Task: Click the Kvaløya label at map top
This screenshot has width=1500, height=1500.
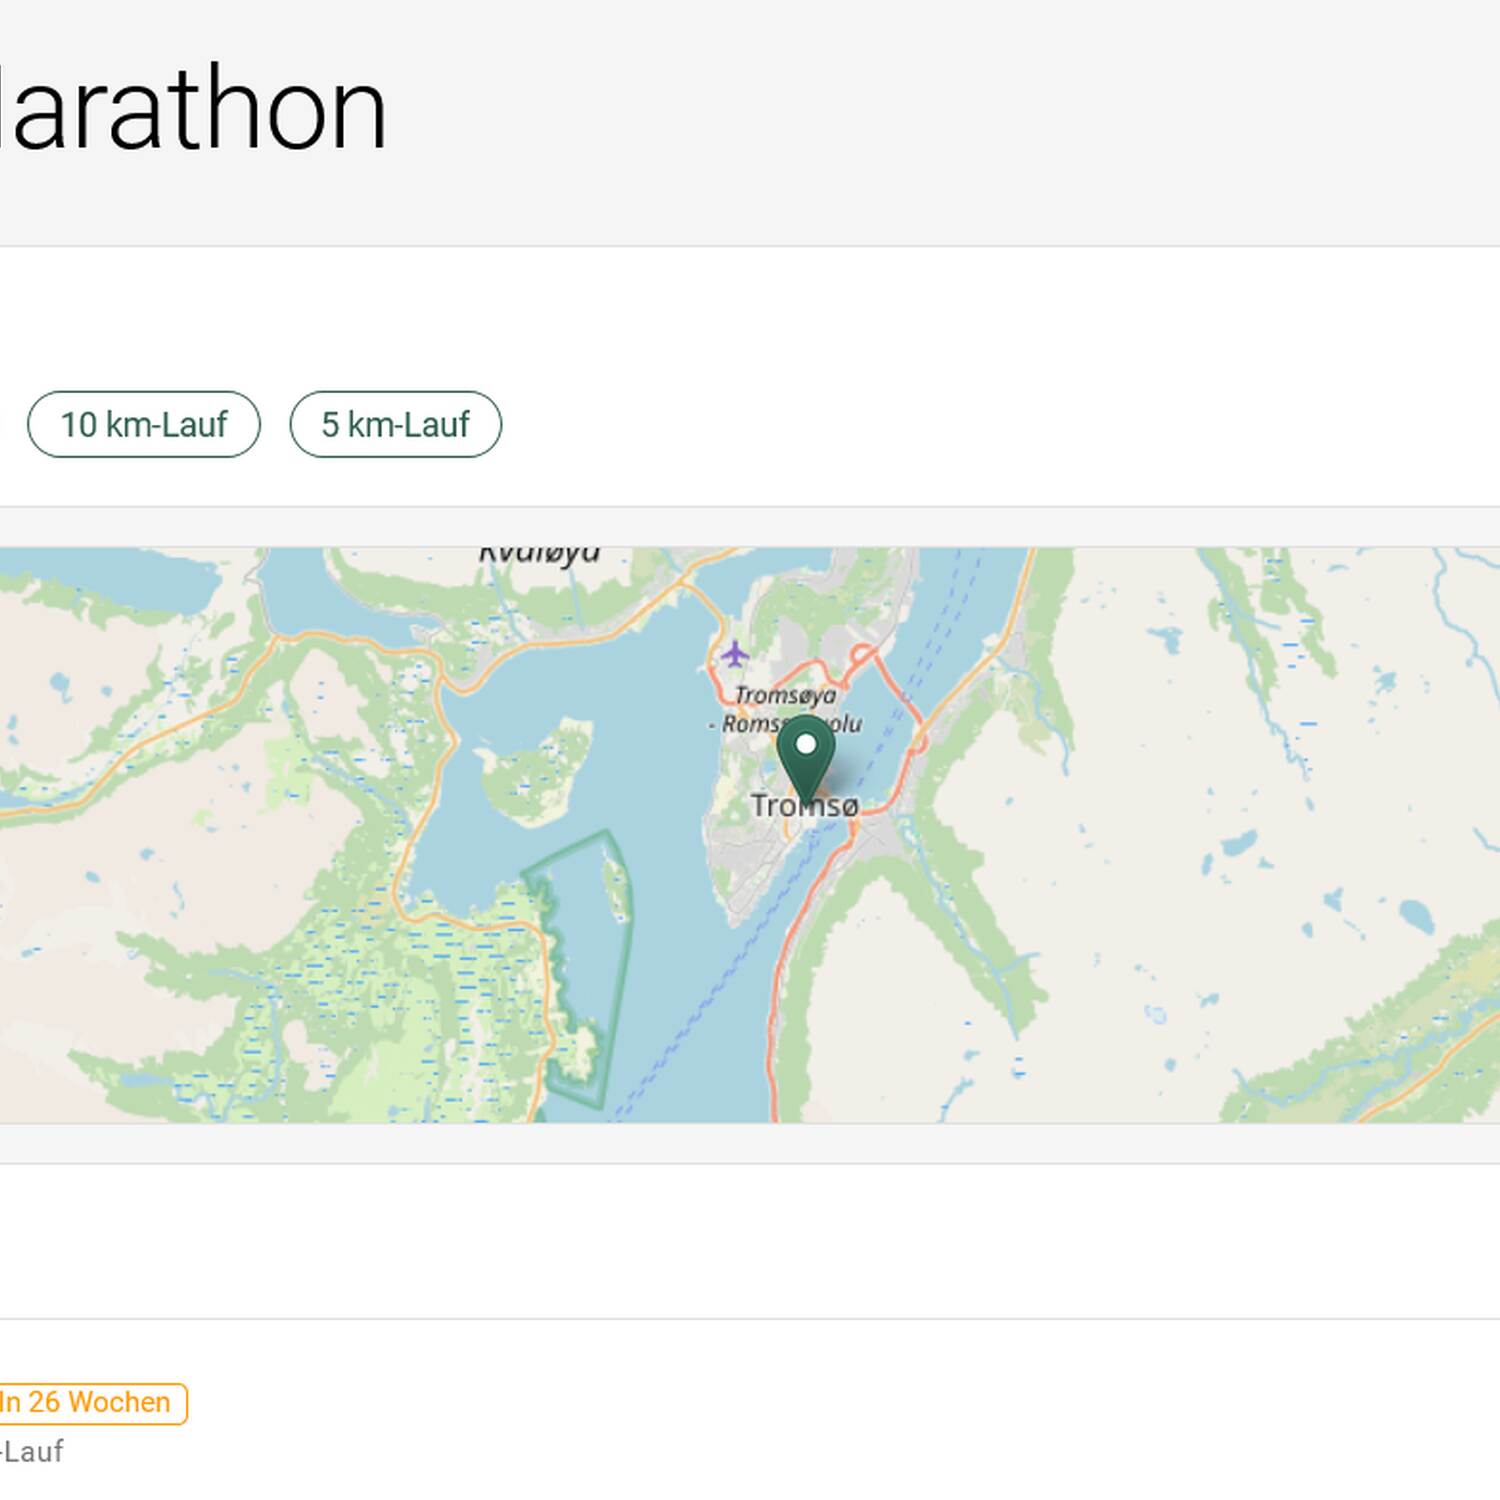Action: 539,553
